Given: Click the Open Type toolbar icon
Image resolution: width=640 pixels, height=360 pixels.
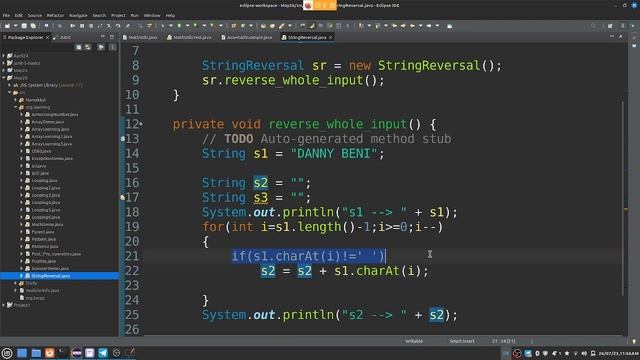Looking at the screenshot, I should [x=263, y=26].
